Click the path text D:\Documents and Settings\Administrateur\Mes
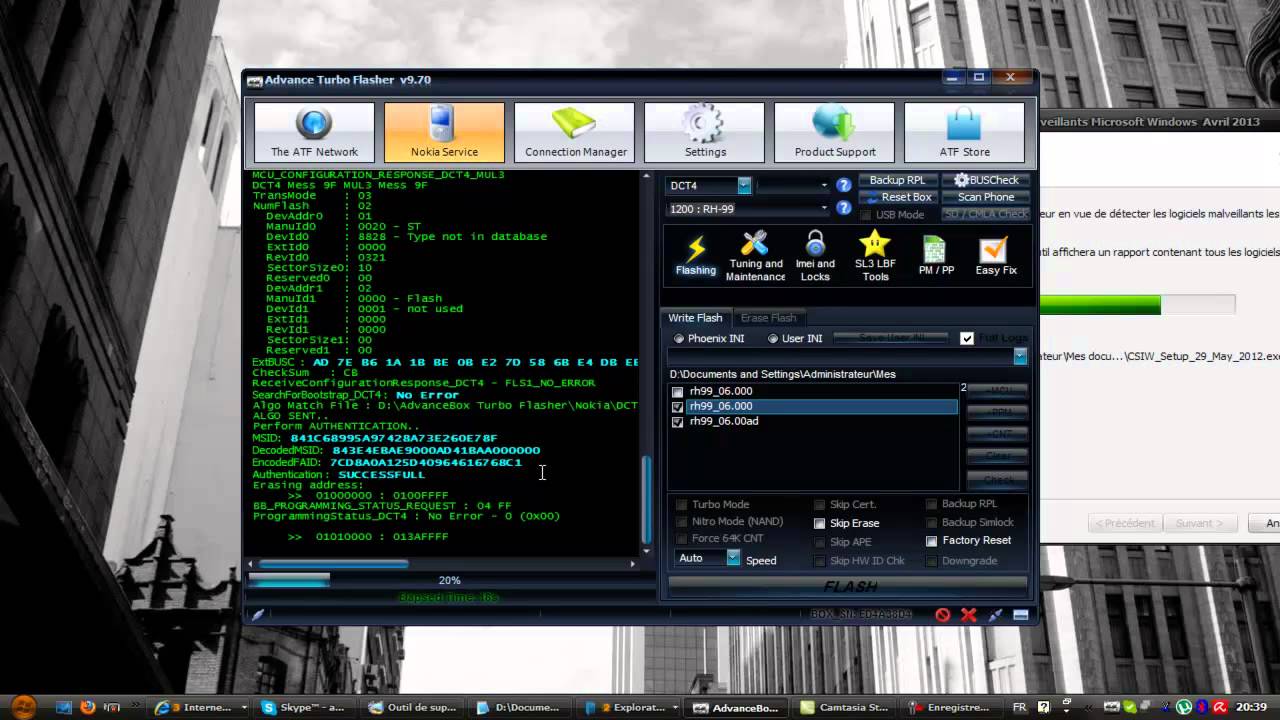This screenshot has height=720, width=1280. pos(782,374)
